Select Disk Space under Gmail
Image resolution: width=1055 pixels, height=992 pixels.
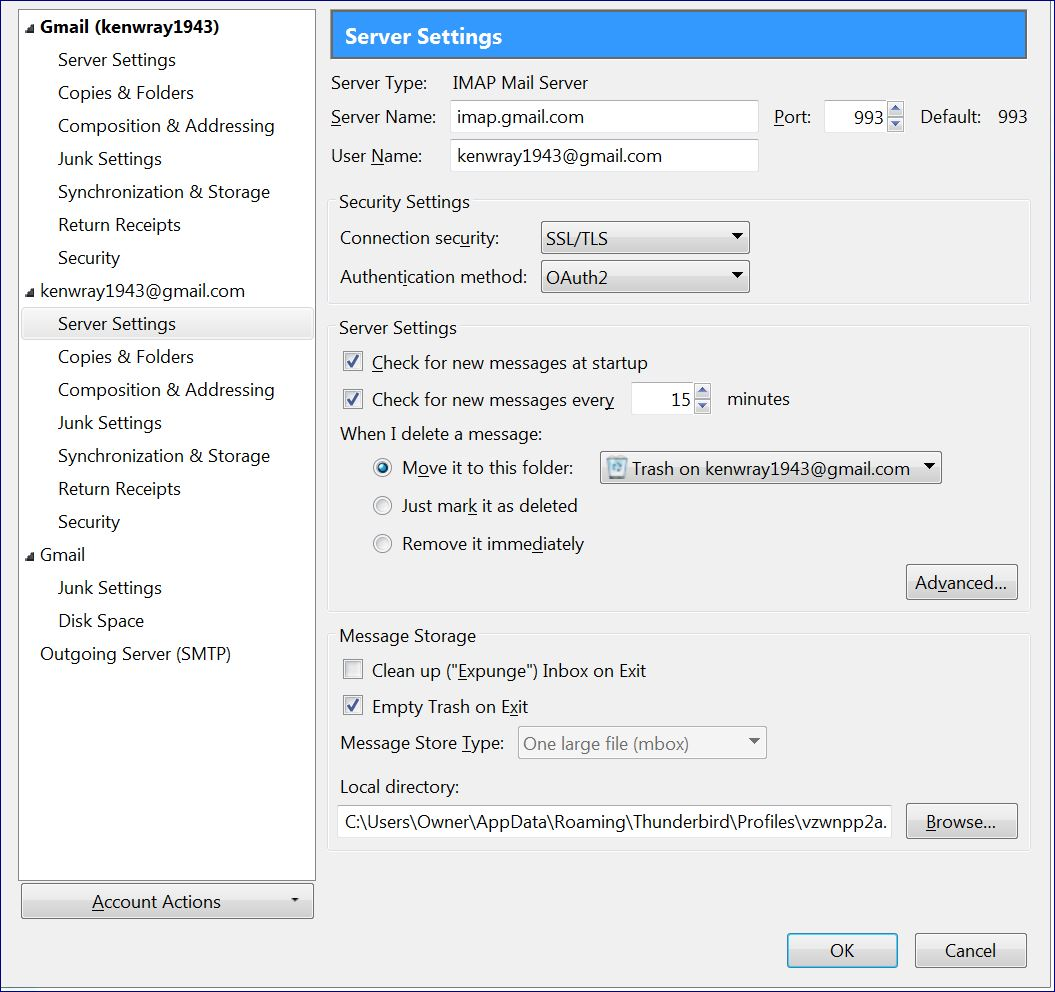(101, 621)
